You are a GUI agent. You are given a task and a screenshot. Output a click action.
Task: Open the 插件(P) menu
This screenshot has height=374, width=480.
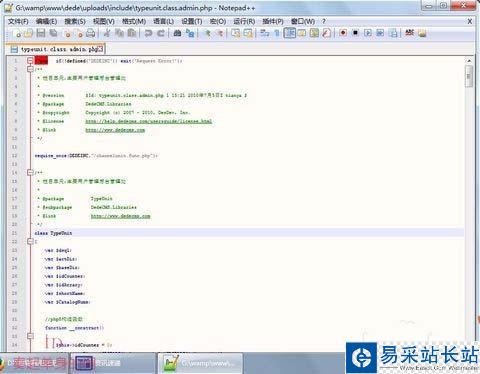click(x=273, y=21)
